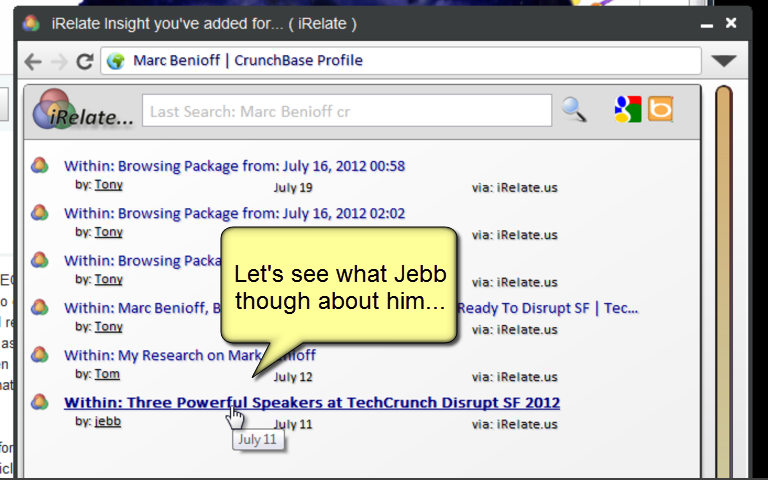Click via: iRelate.us on the July 12 row

515,377
